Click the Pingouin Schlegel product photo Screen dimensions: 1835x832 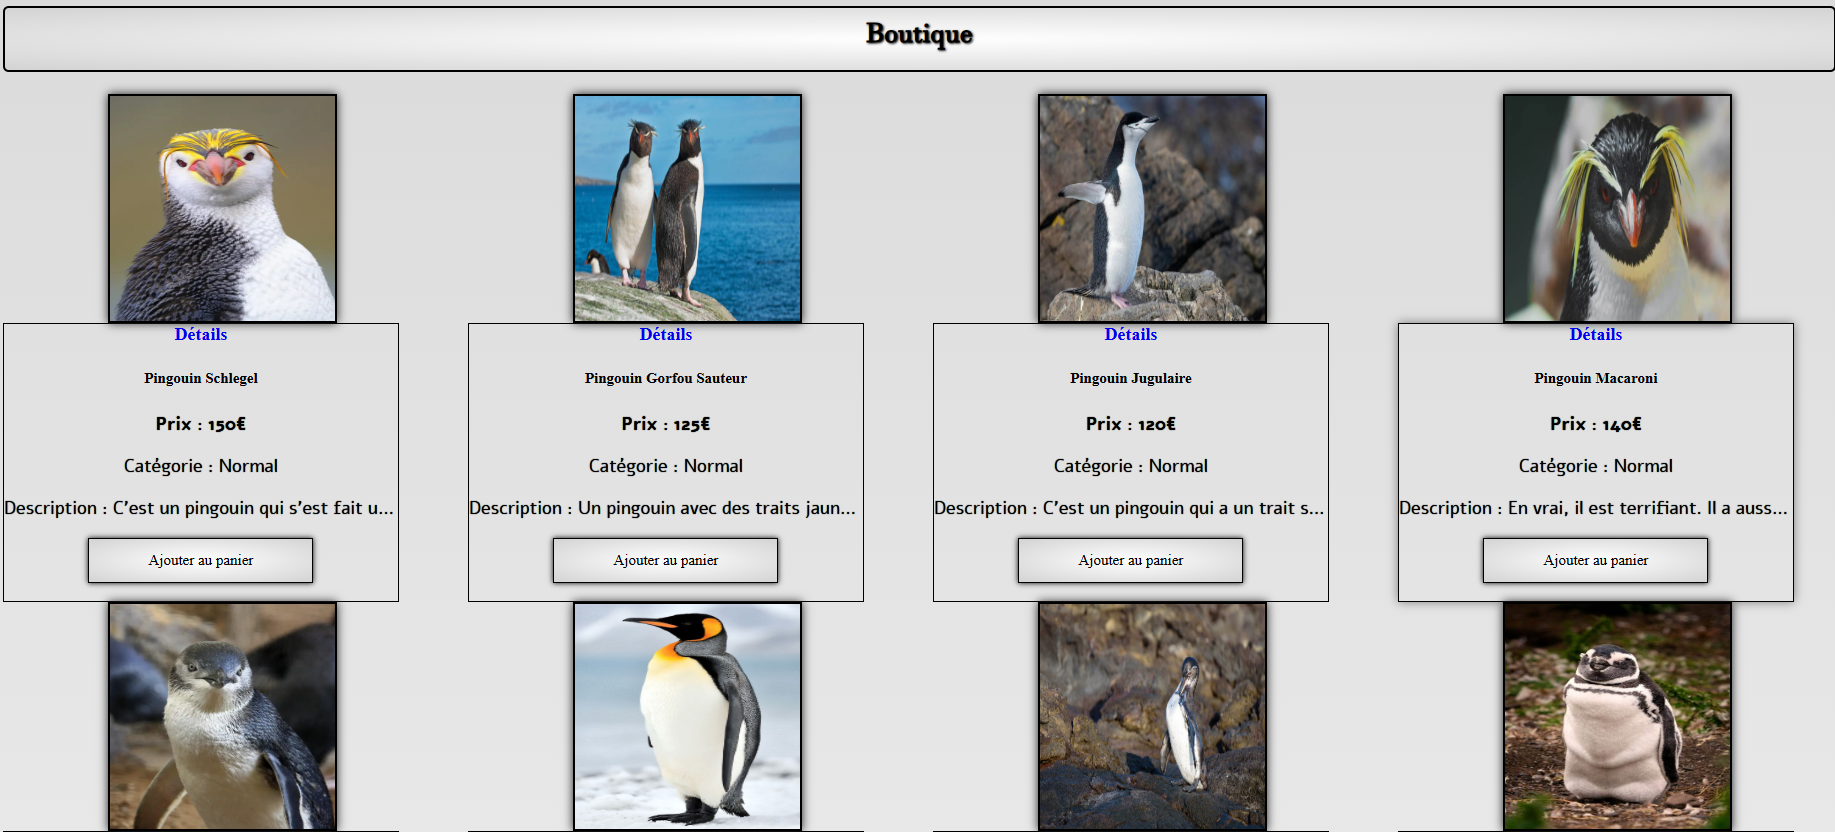tap(222, 208)
